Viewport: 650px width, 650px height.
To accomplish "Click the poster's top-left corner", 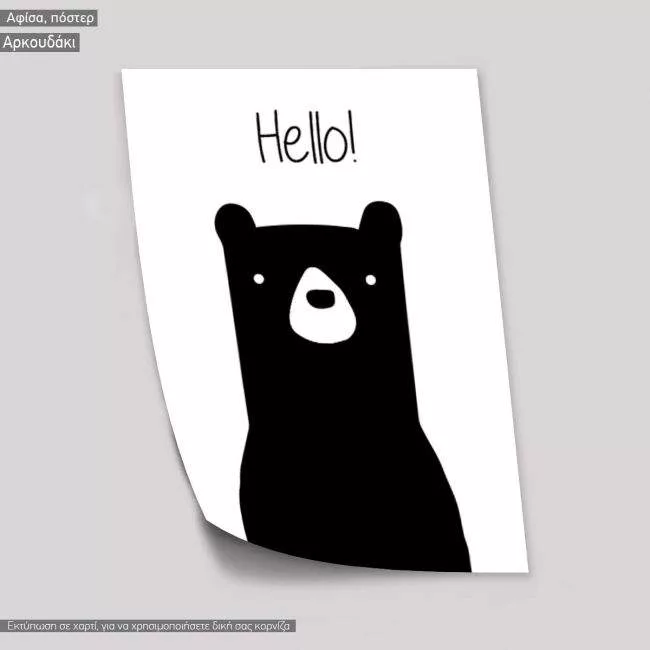I will point(126,72).
